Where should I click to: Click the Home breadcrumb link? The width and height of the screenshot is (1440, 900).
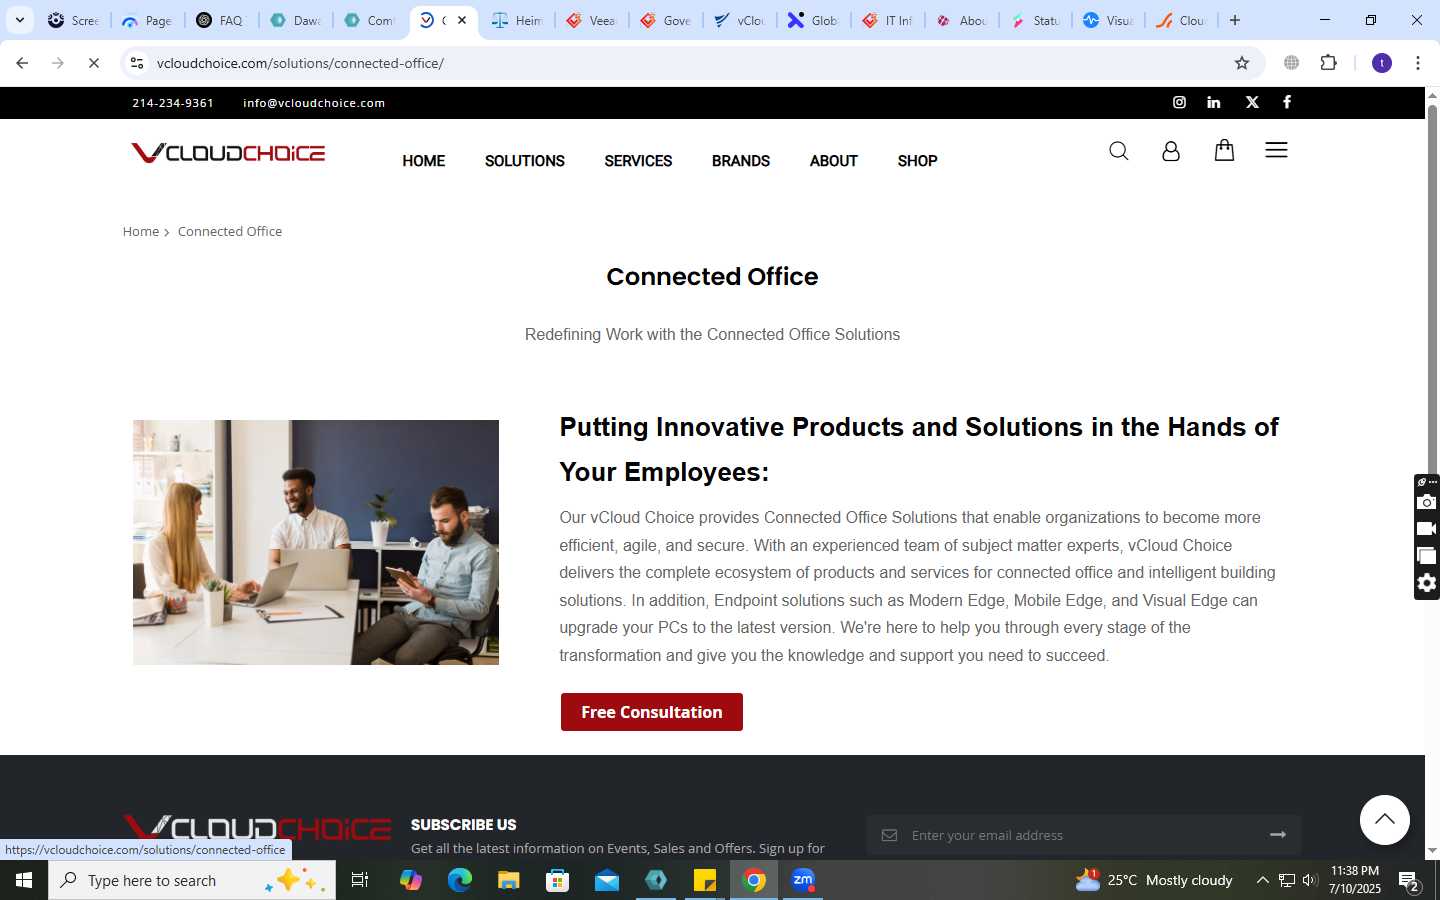tap(141, 231)
